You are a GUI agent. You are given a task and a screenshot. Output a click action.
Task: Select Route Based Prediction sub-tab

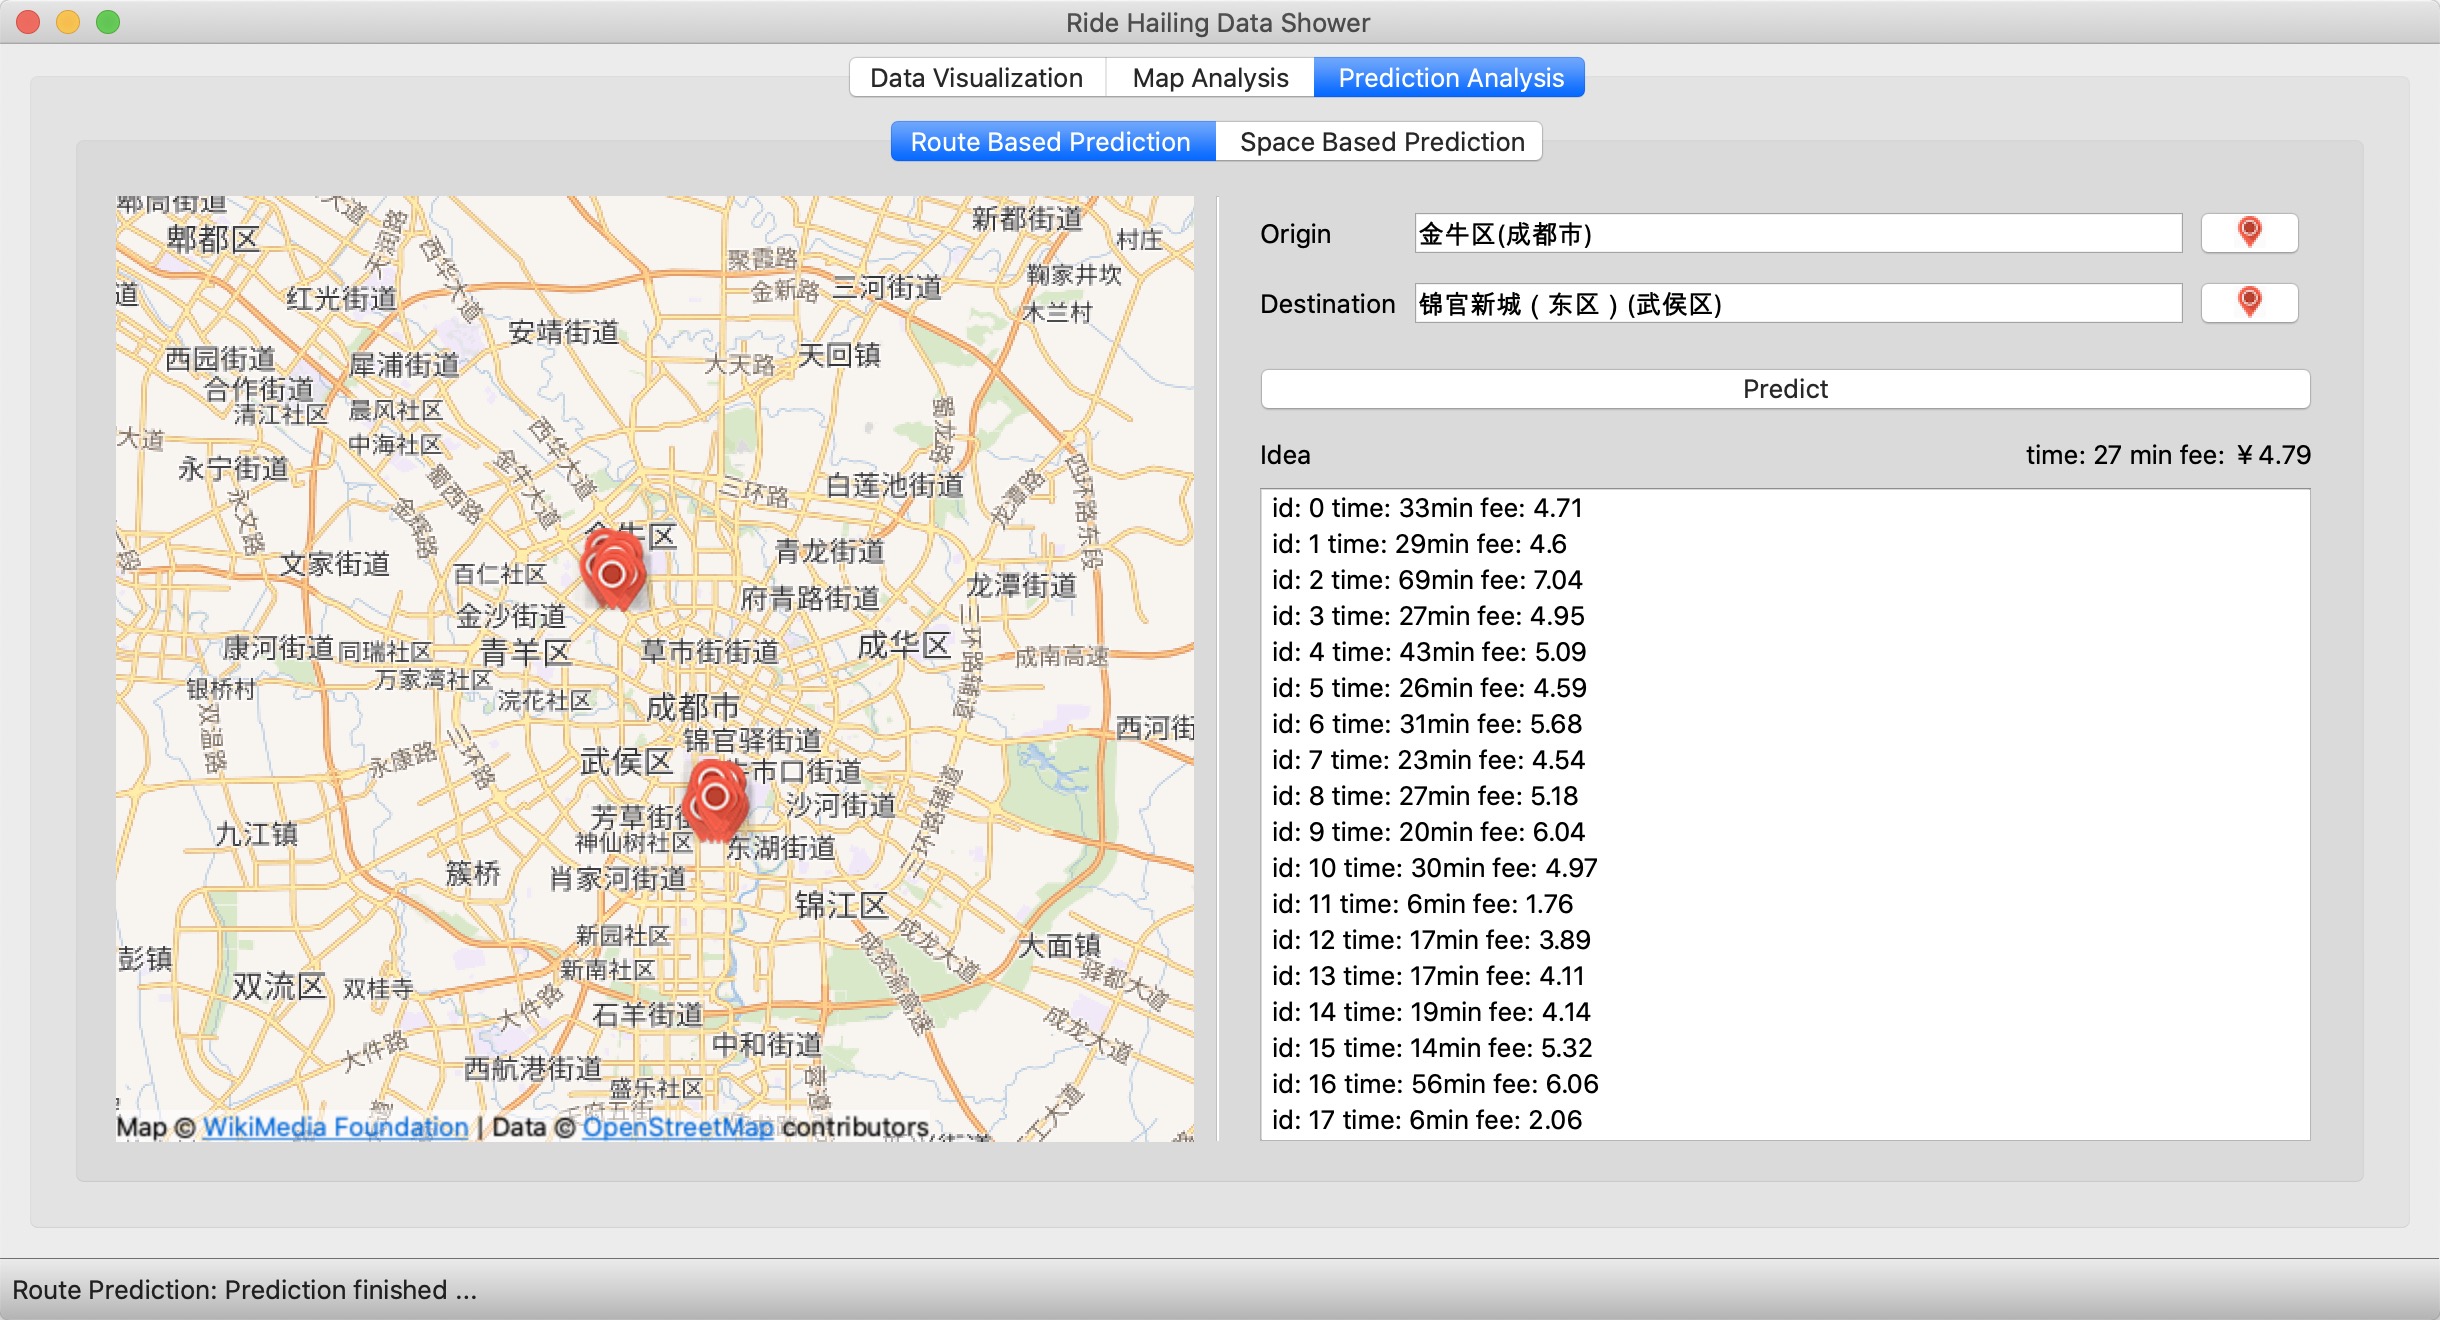(1051, 142)
